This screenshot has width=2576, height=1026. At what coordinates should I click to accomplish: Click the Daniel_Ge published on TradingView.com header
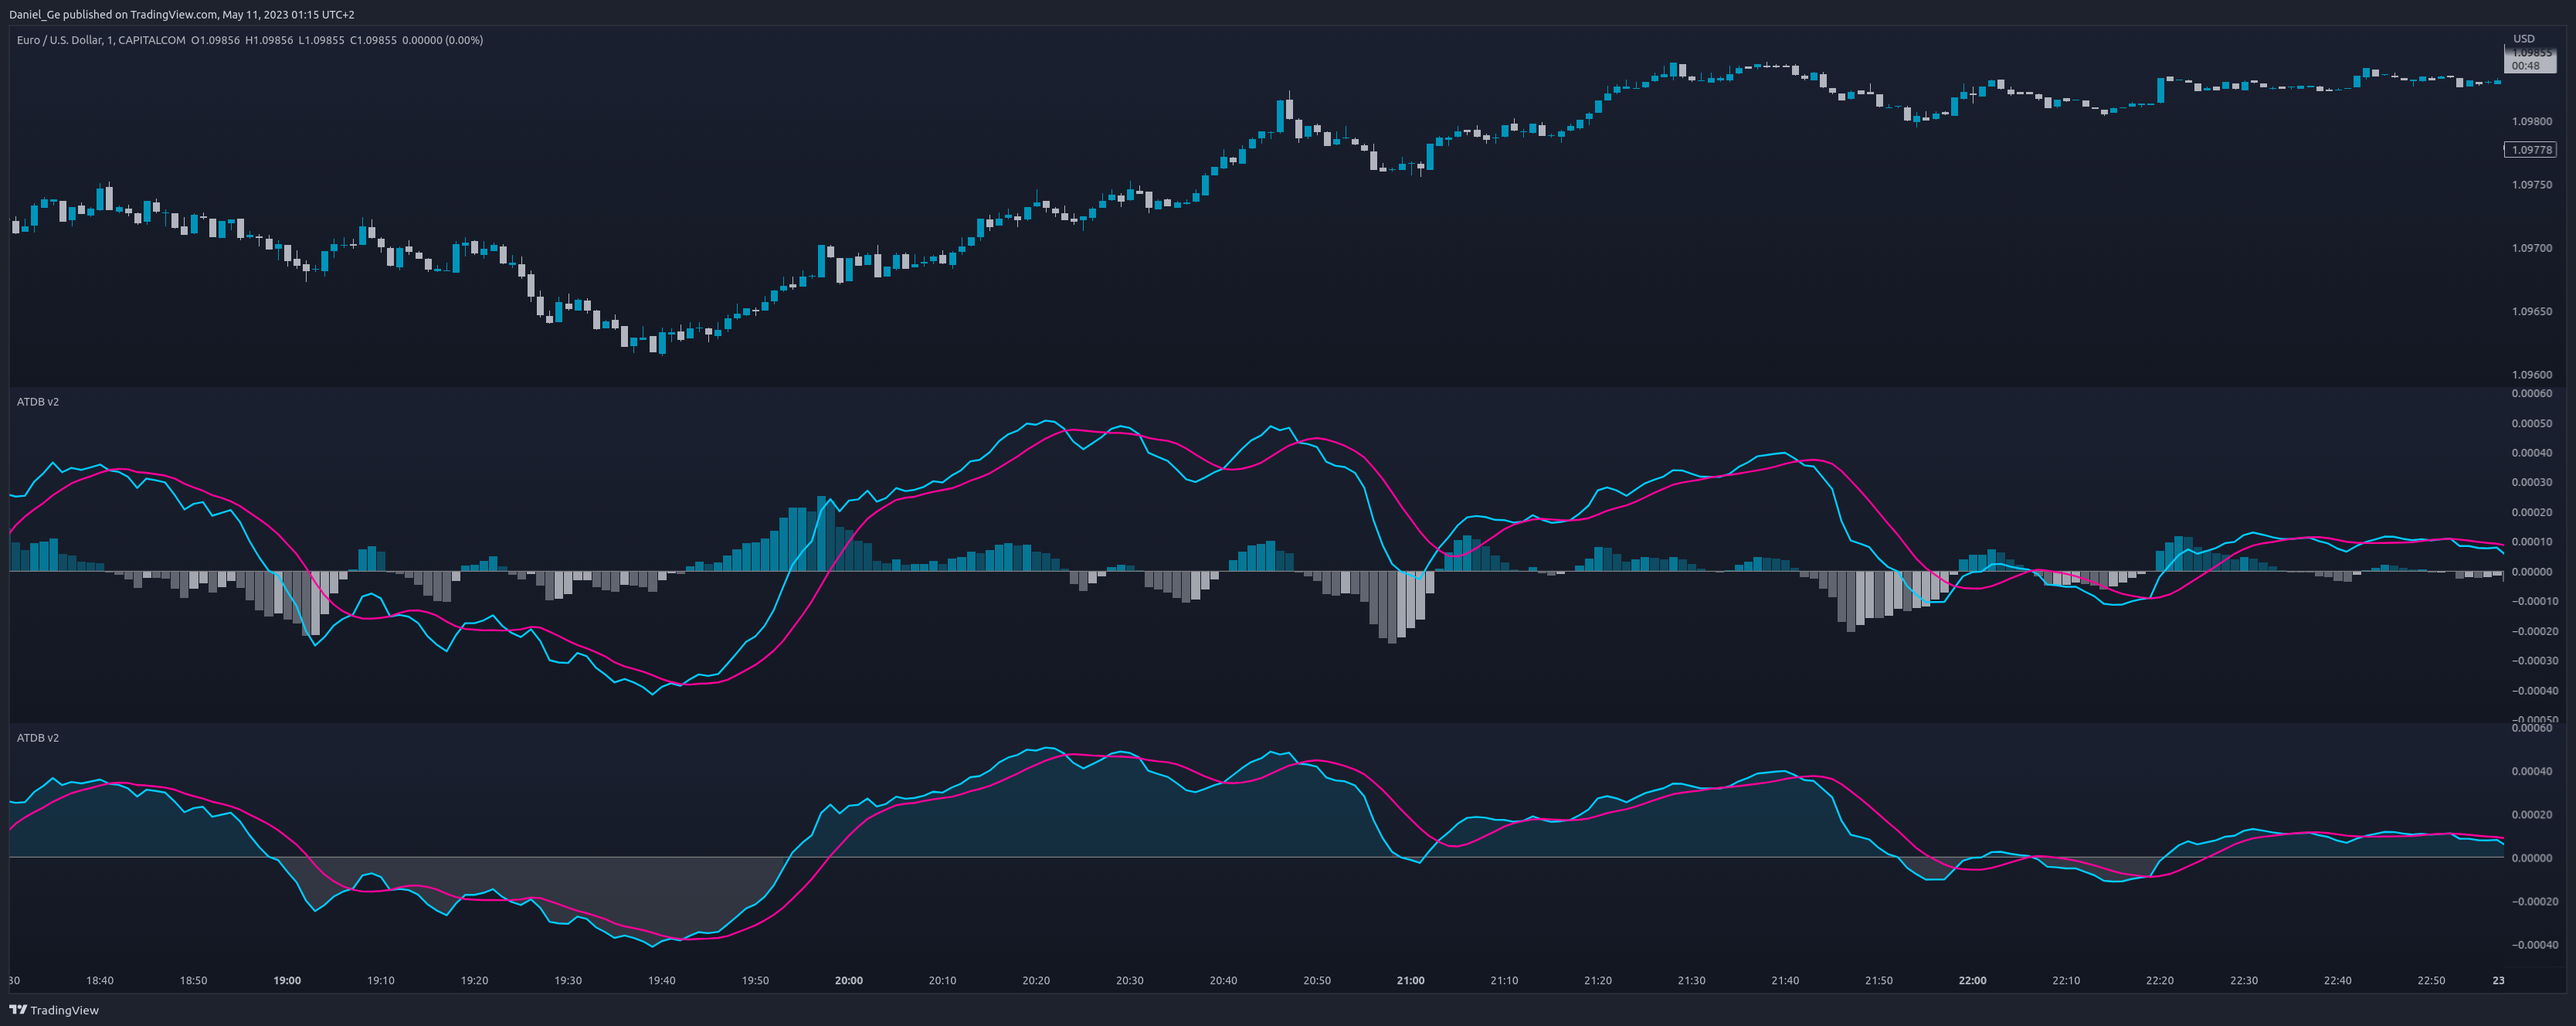tap(182, 14)
